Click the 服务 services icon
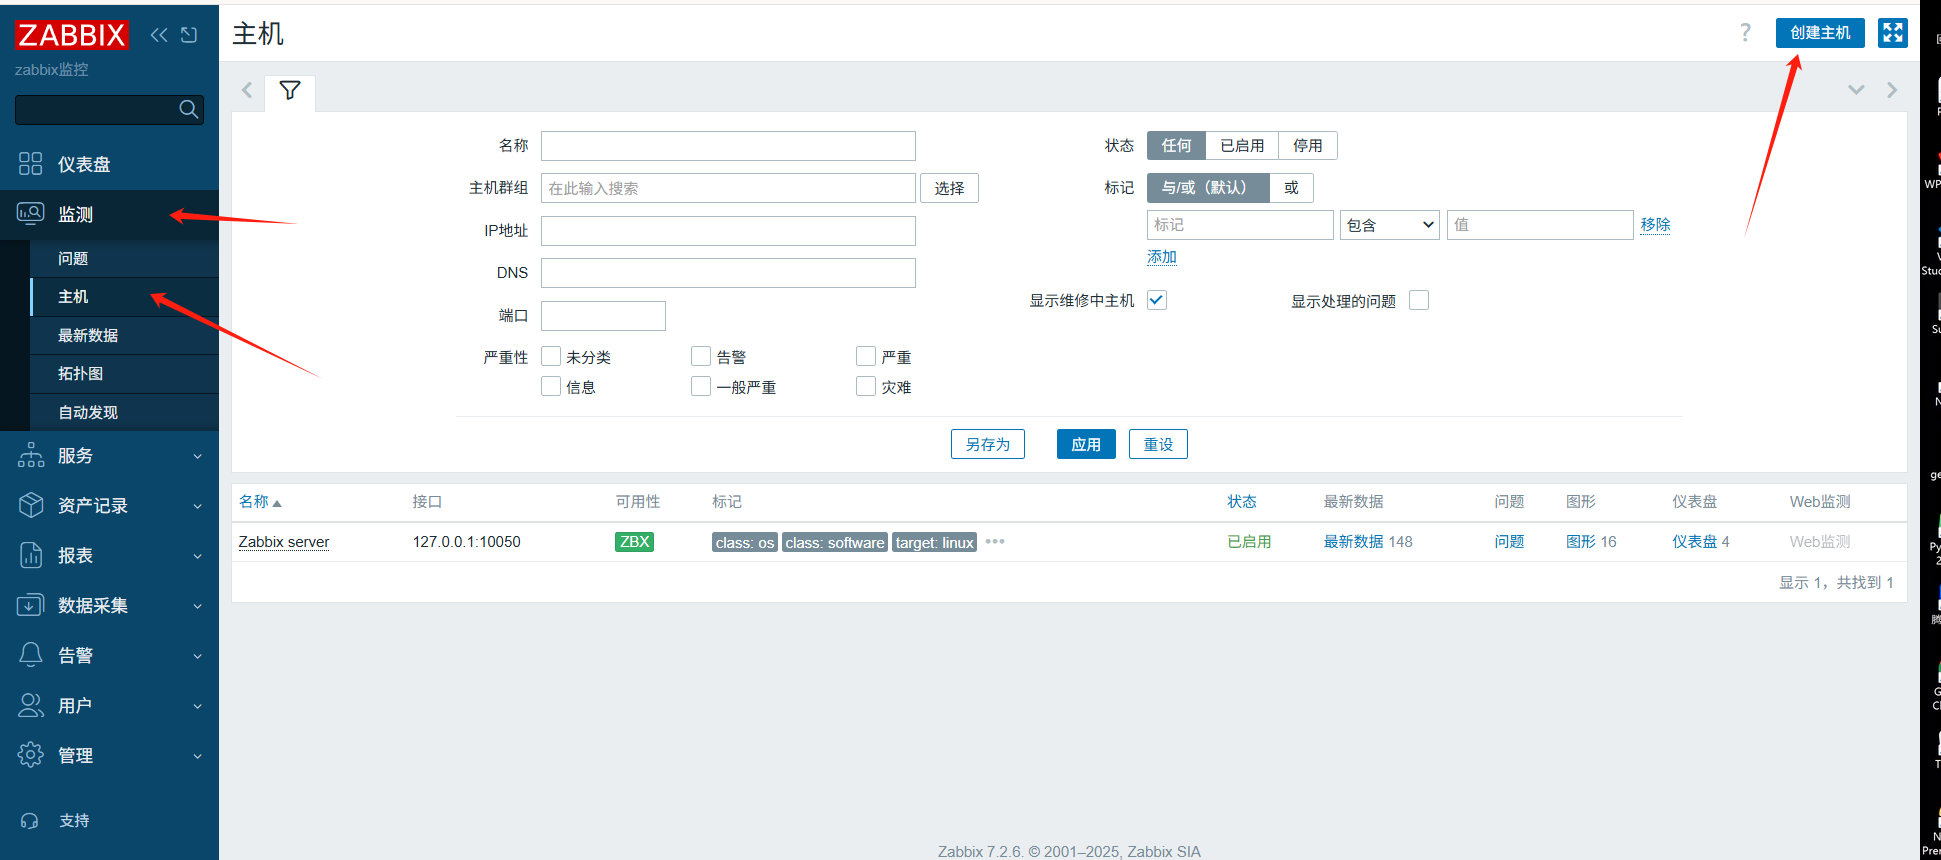 [31, 455]
